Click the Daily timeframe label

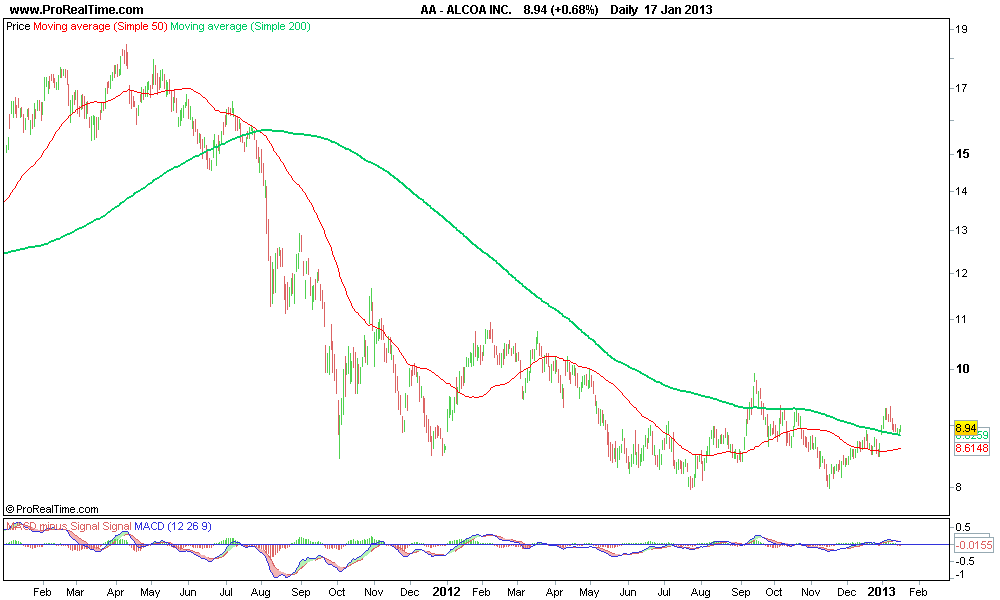[x=624, y=10]
